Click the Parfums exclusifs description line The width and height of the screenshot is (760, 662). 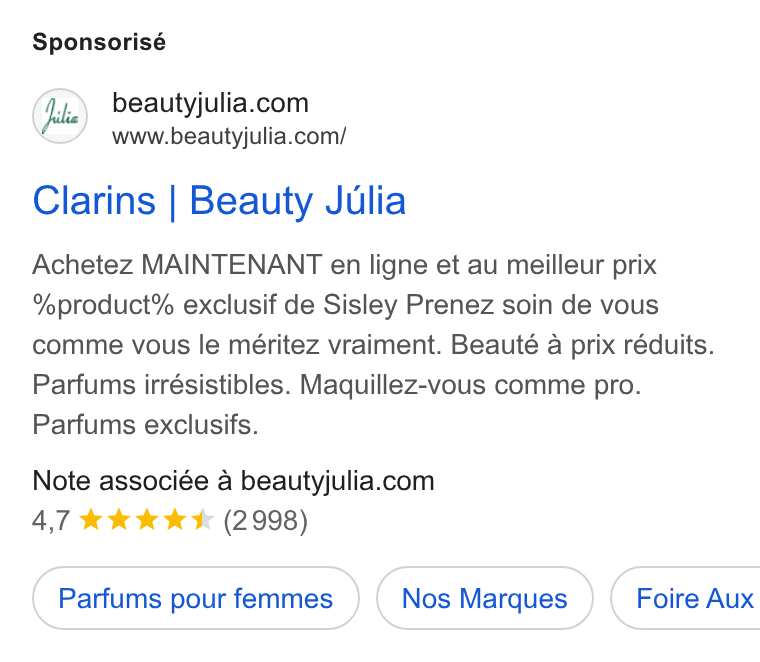click(145, 425)
